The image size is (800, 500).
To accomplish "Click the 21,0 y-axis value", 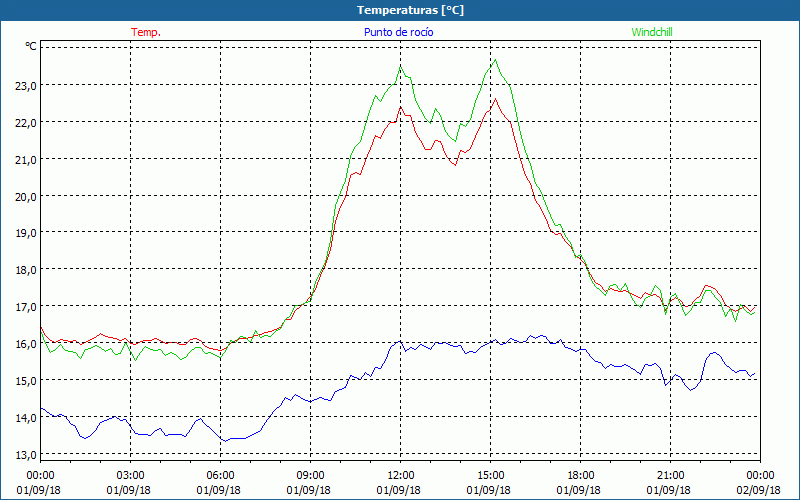I will pos(26,160).
